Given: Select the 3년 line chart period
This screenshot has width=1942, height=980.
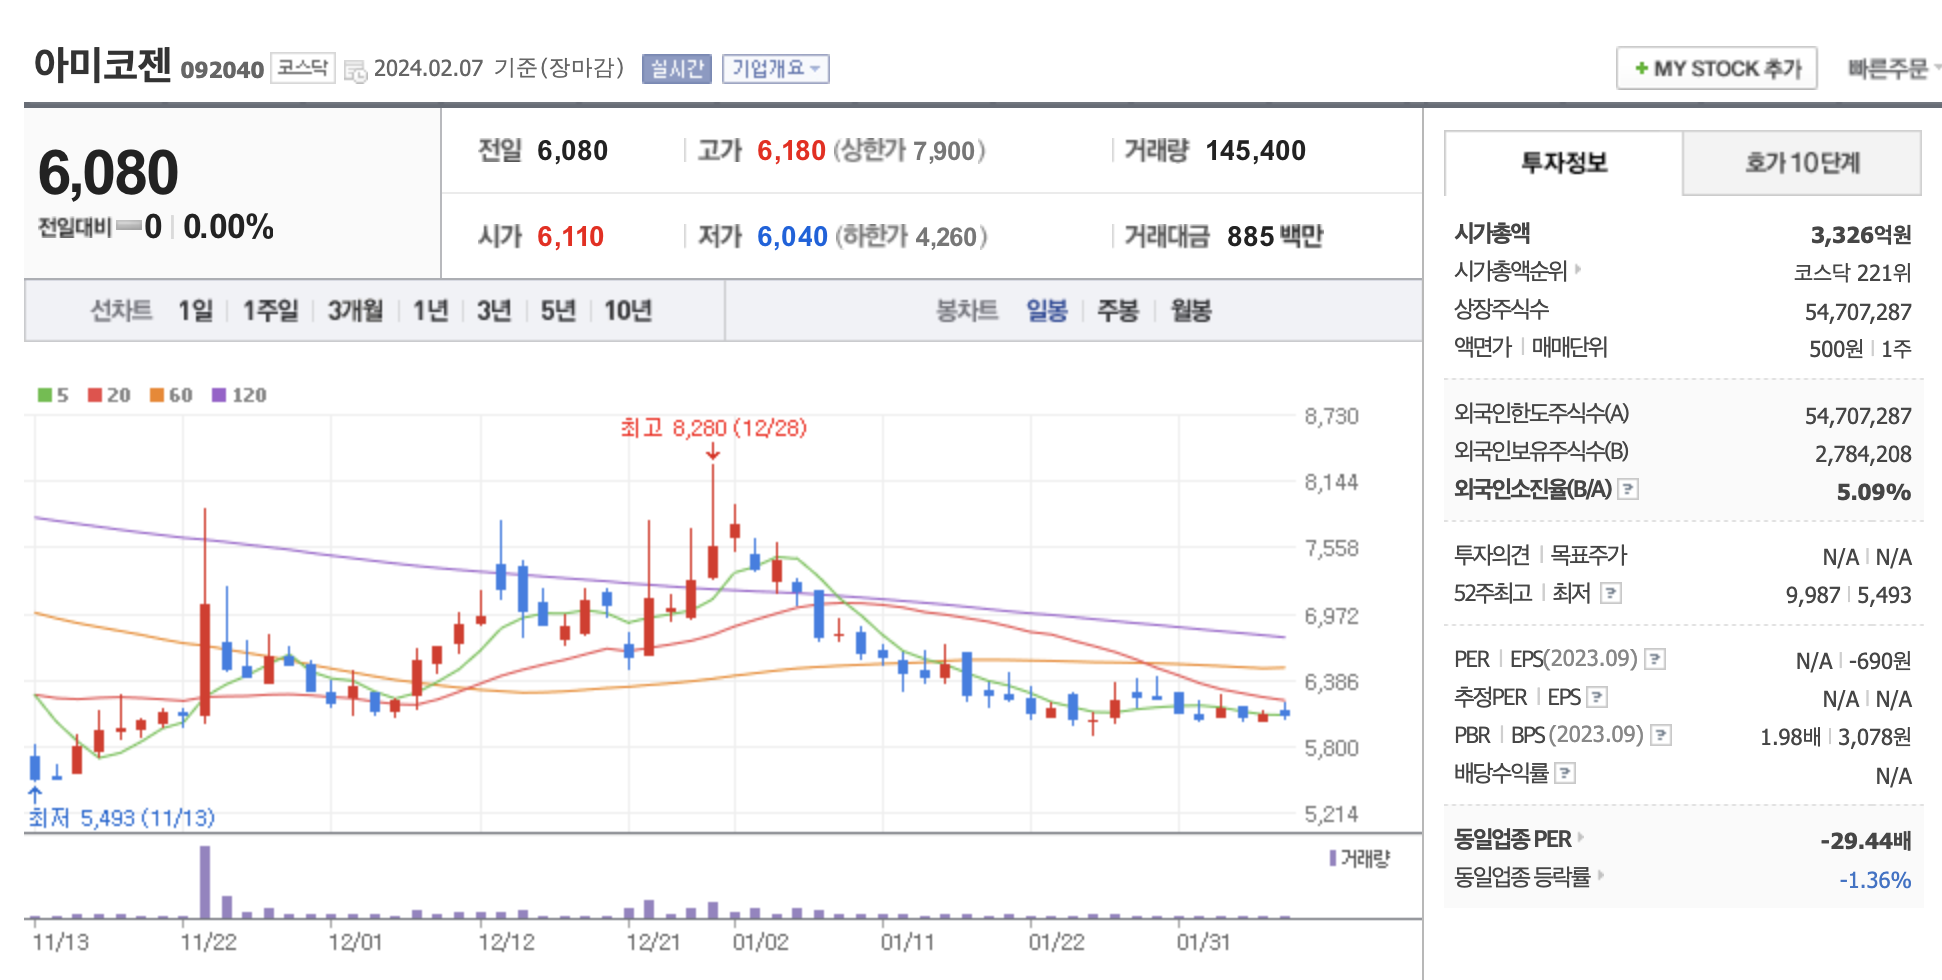Looking at the screenshot, I should (x=494, y=310).
